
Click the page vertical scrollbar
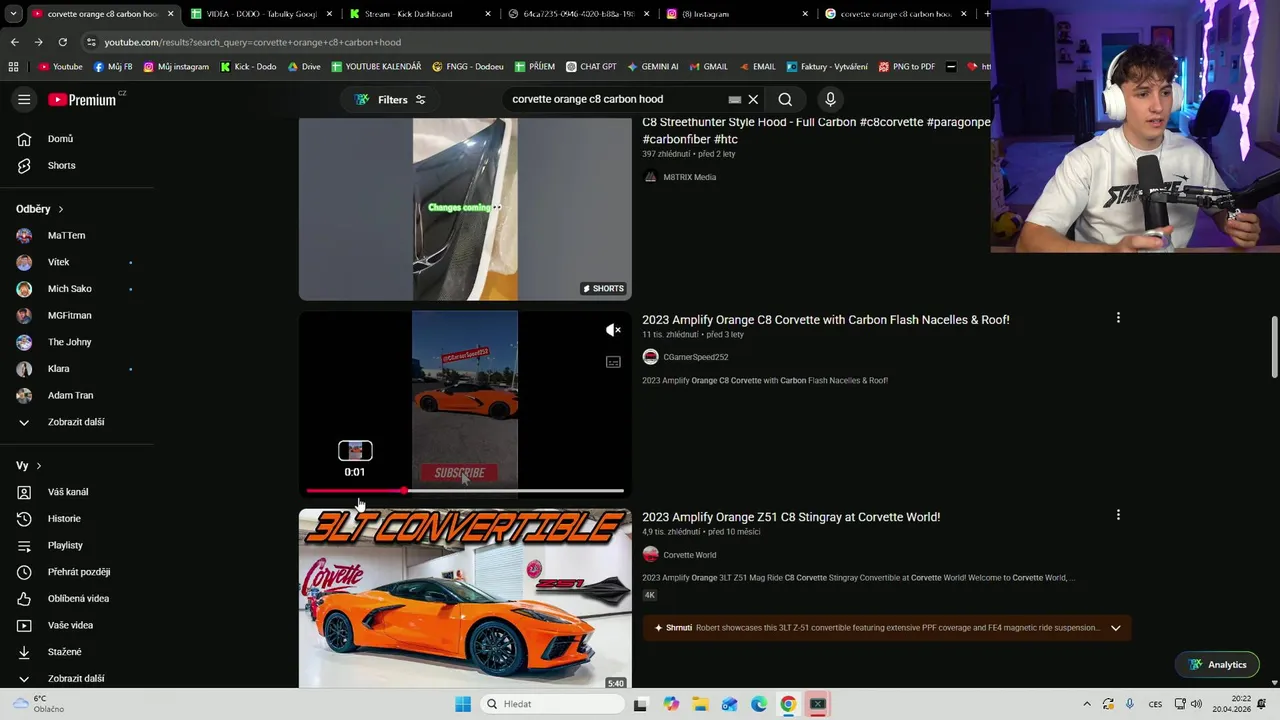[1274, 347]
